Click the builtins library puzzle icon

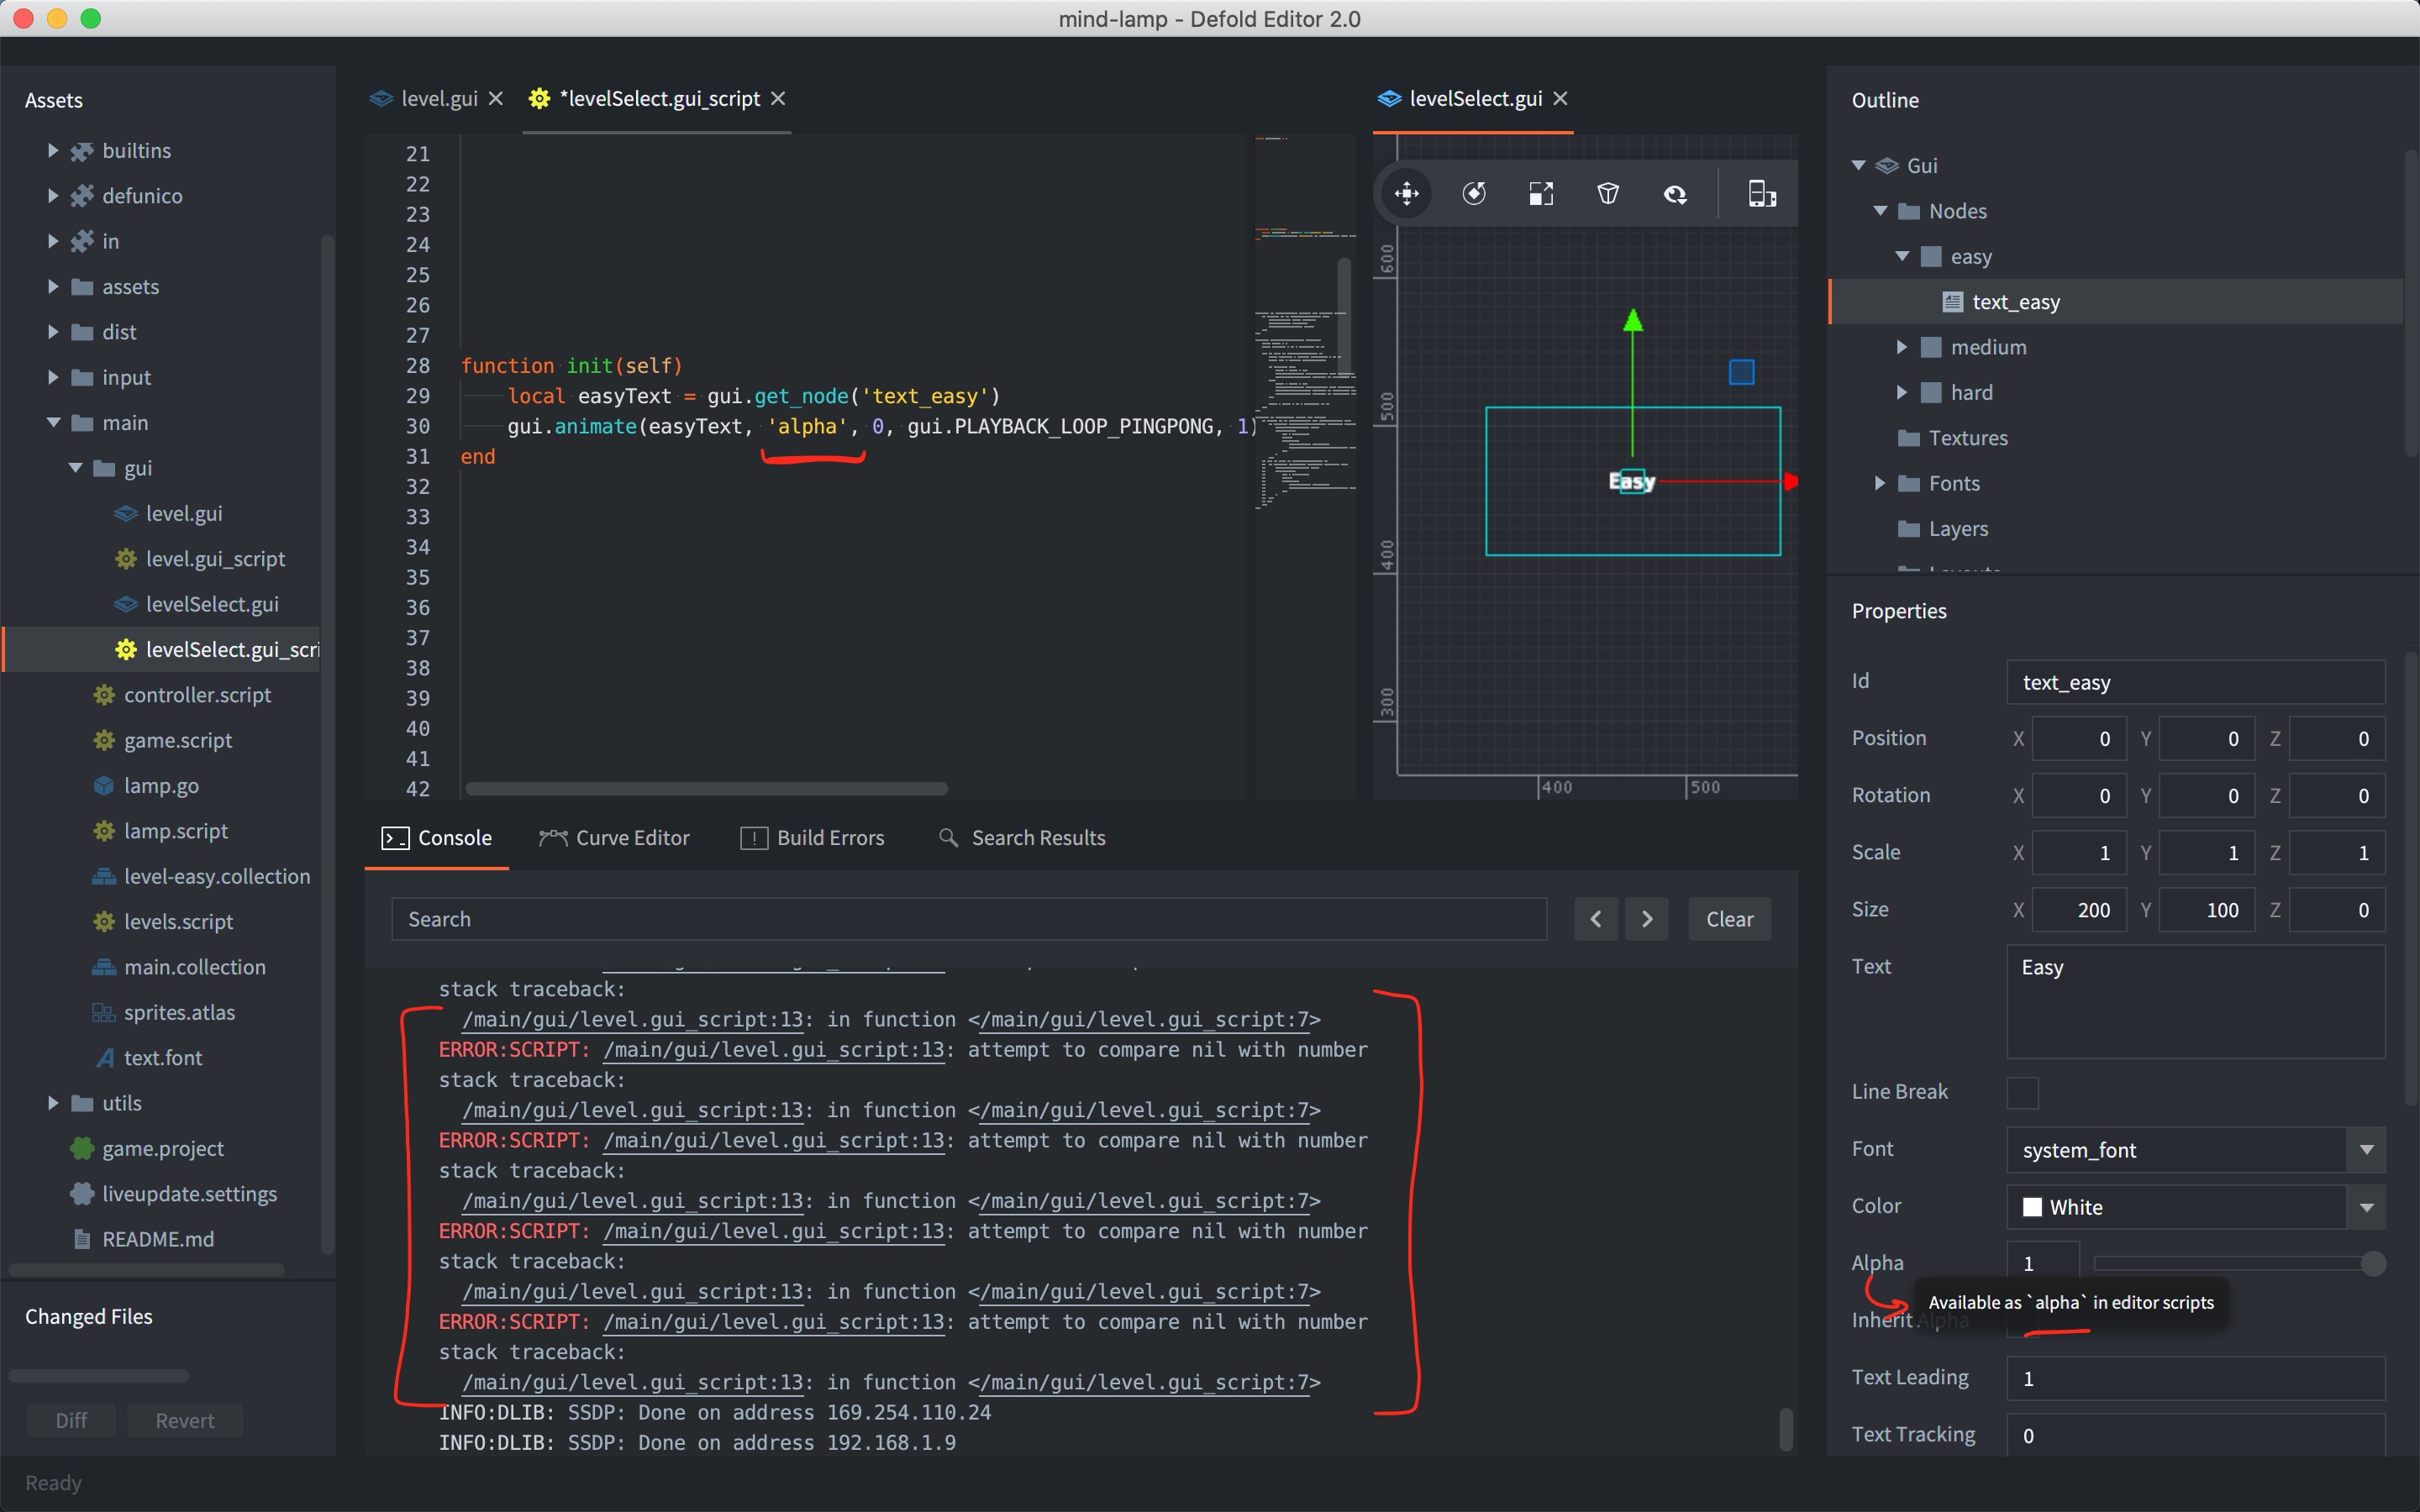82,151
